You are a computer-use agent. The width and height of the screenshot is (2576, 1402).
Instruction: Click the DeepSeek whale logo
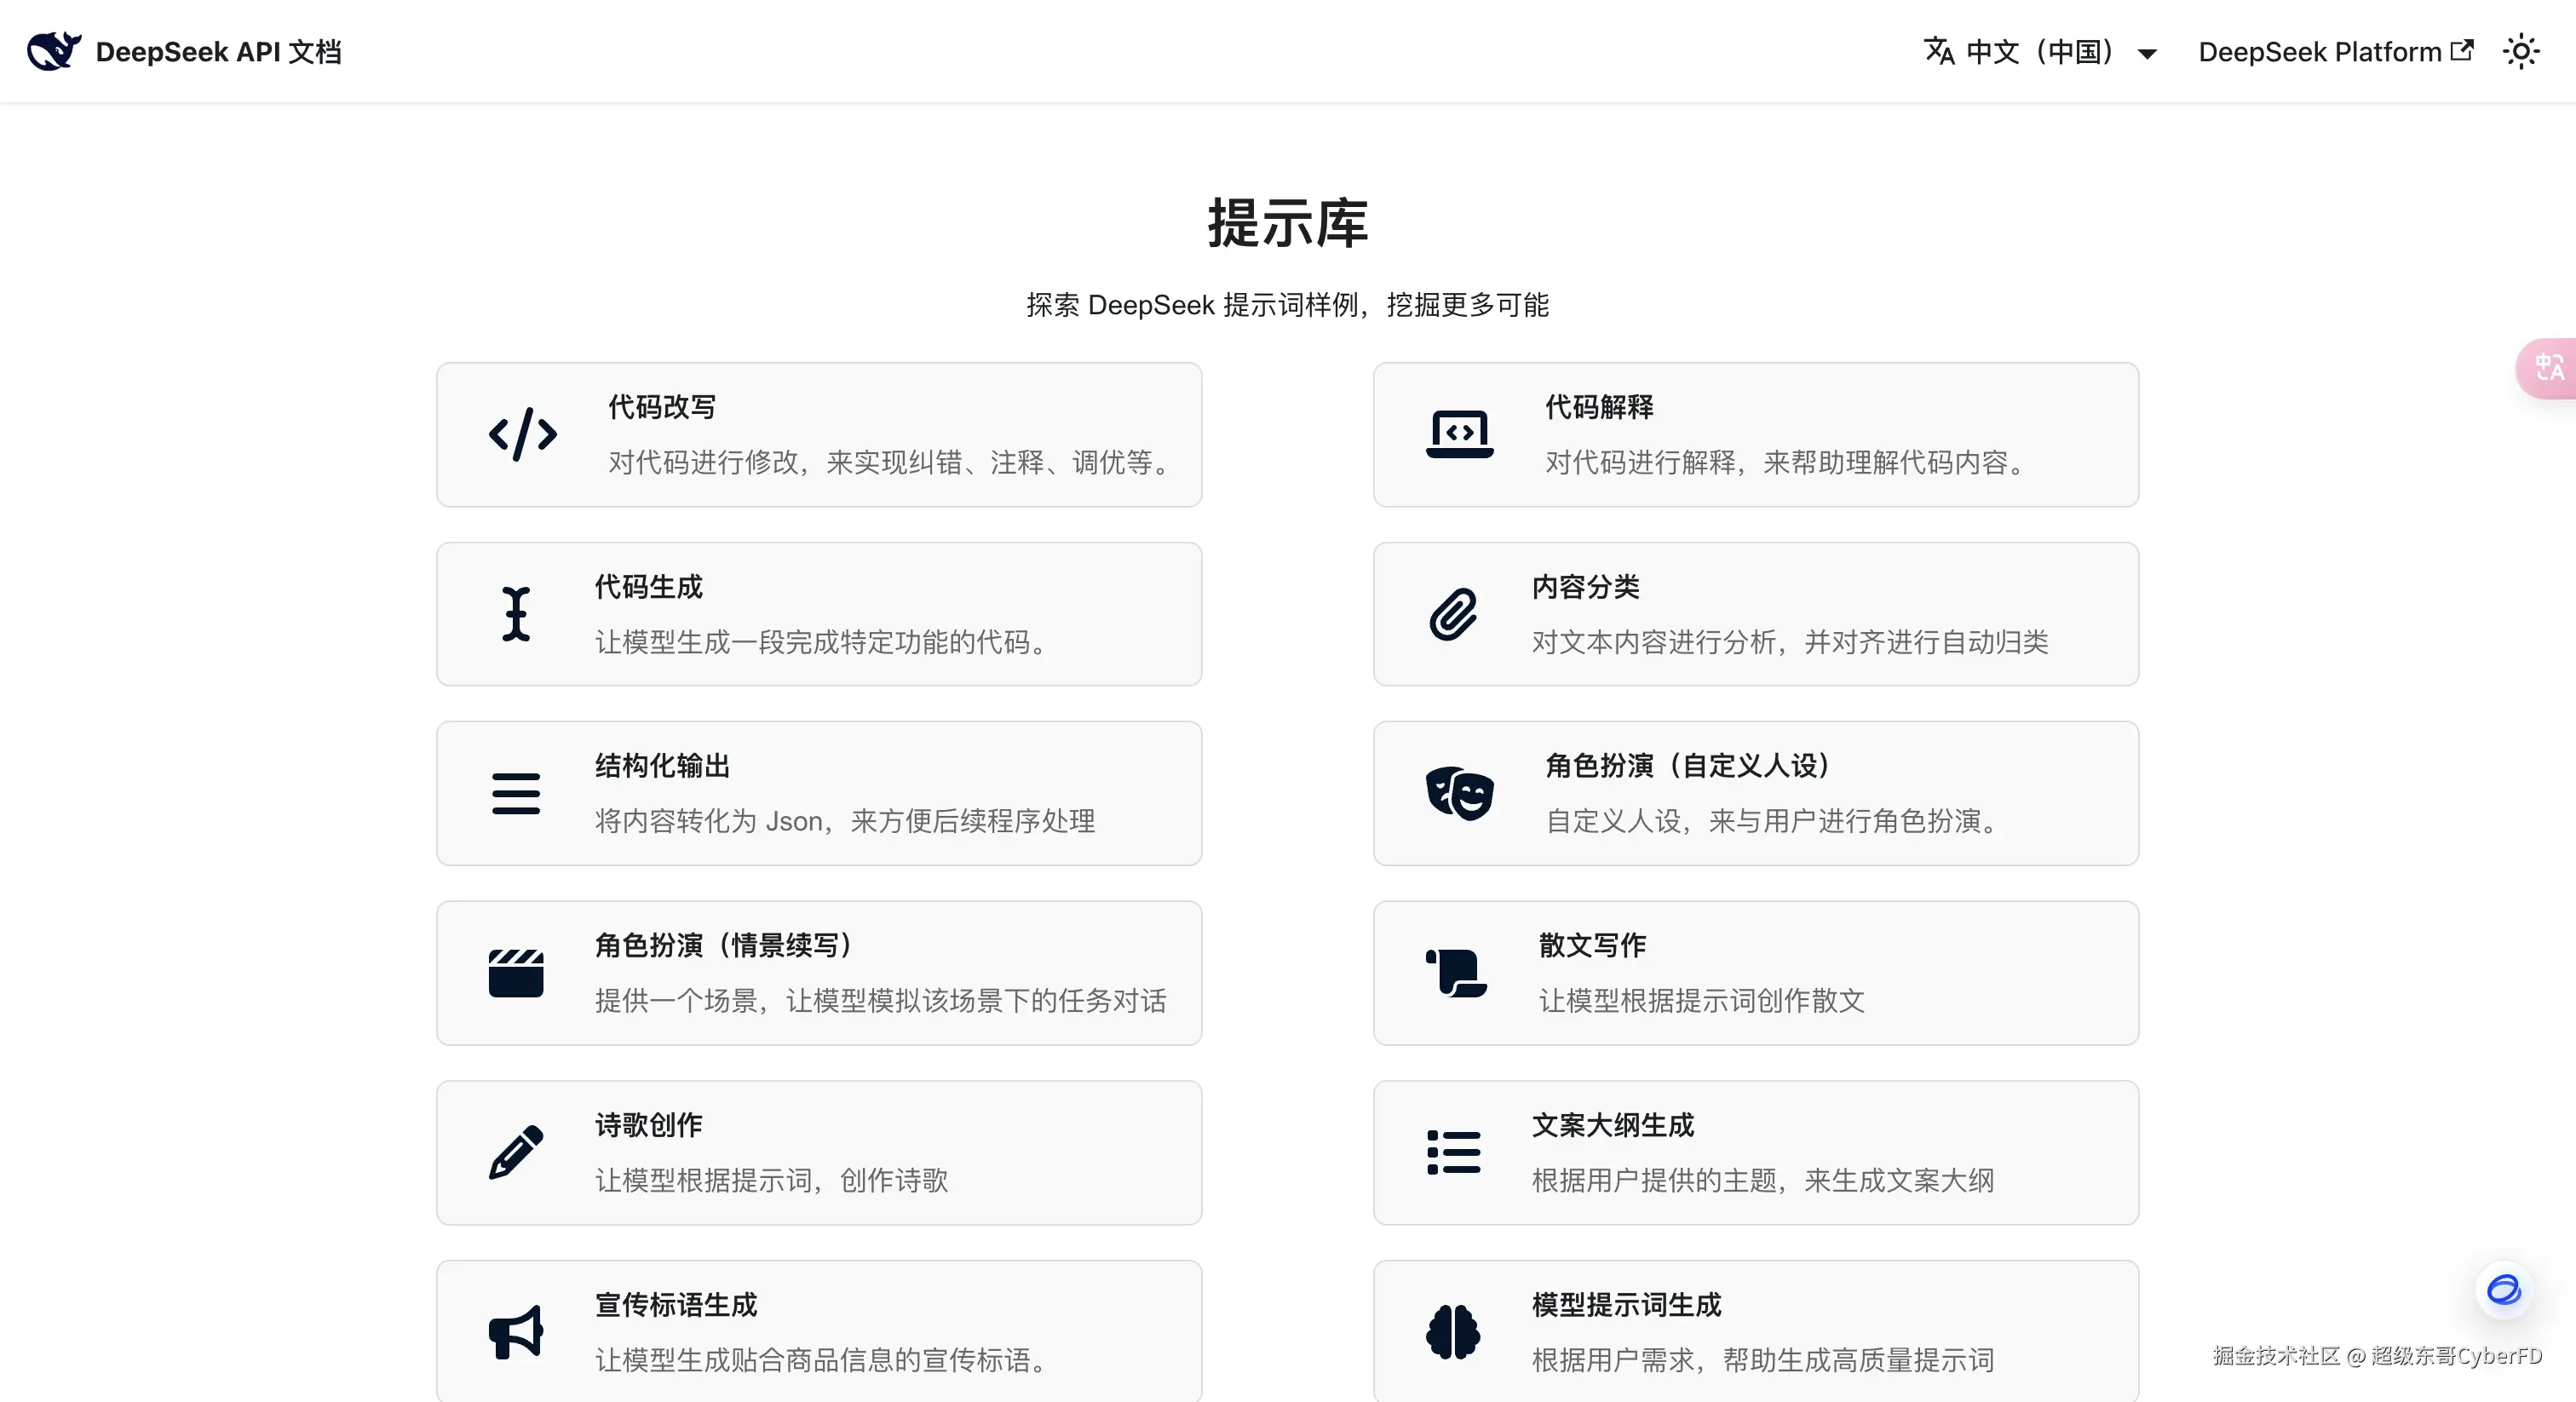click(53, 50)
